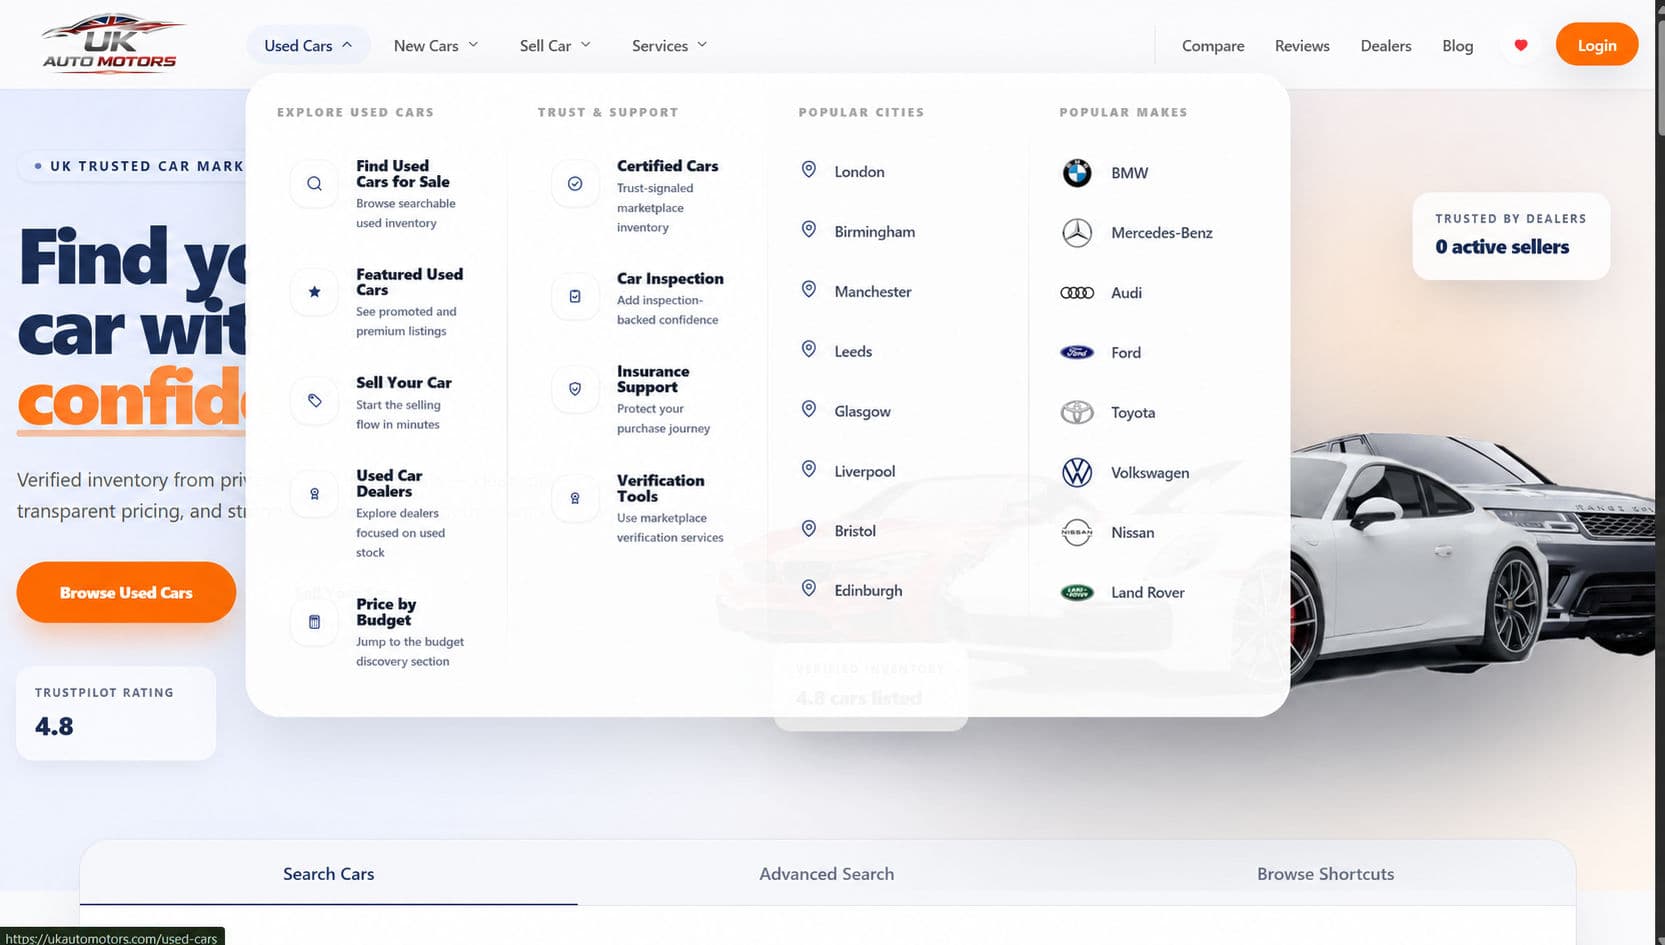Viewport: 1665px width, 945px height.
Task: Click the Ford oval logo
Action: click(x=1077, y=352)
